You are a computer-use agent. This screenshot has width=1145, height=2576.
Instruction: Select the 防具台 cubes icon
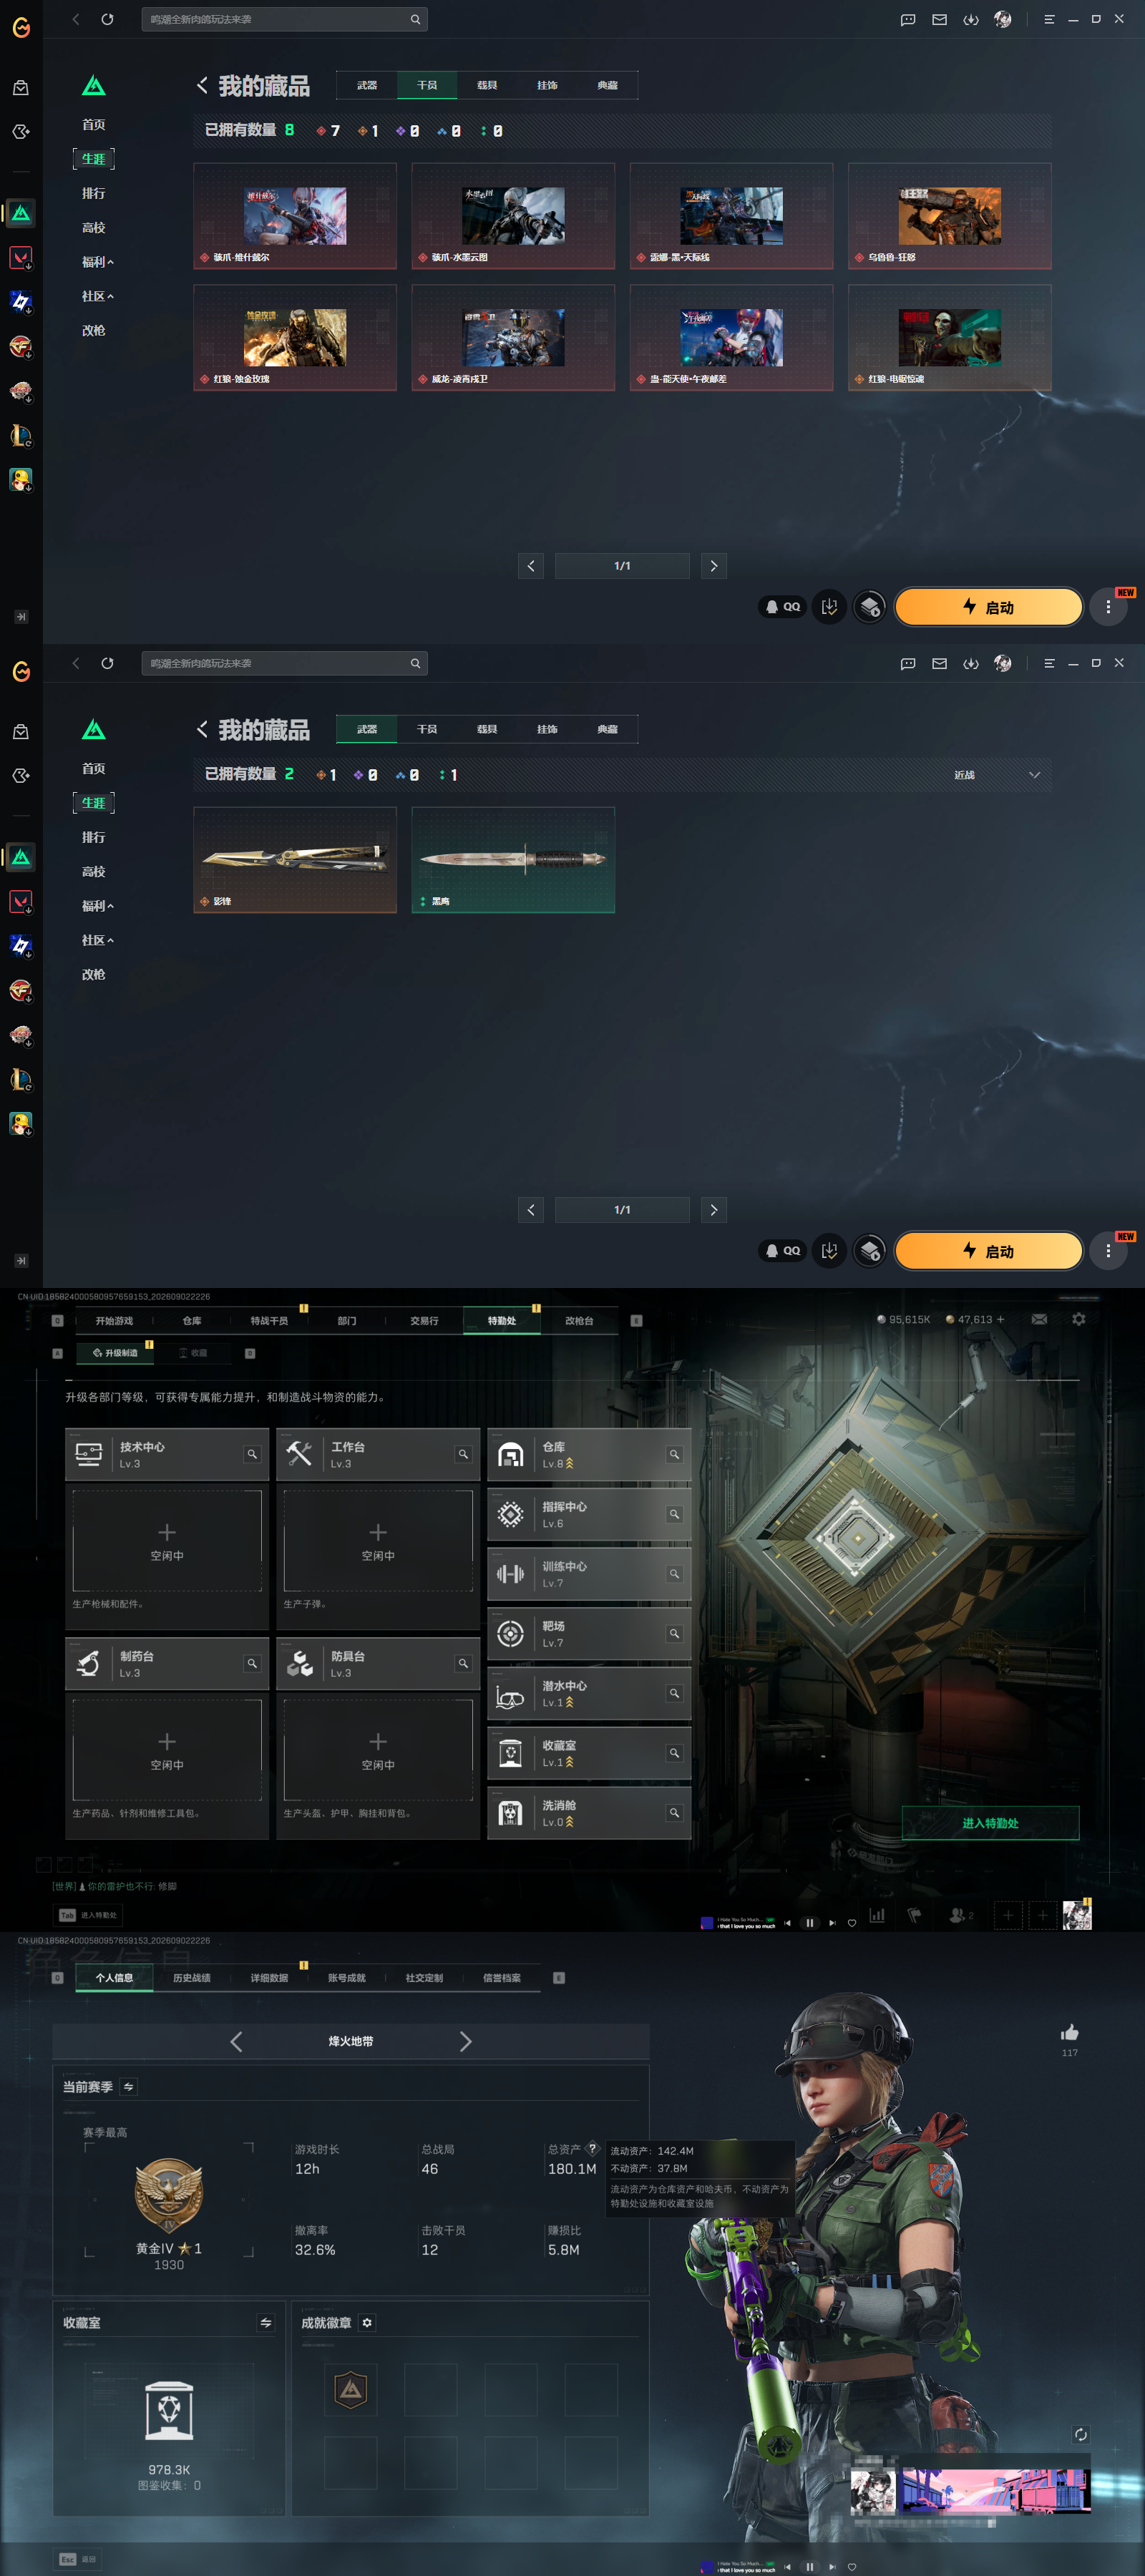click(300, 1663)
